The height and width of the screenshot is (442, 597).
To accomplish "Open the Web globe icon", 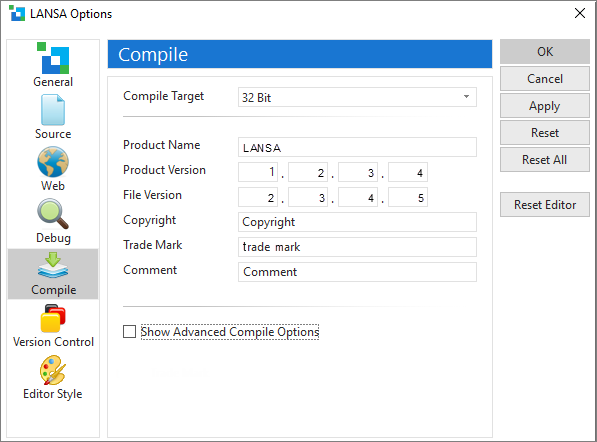I will (x=53, y=162).
